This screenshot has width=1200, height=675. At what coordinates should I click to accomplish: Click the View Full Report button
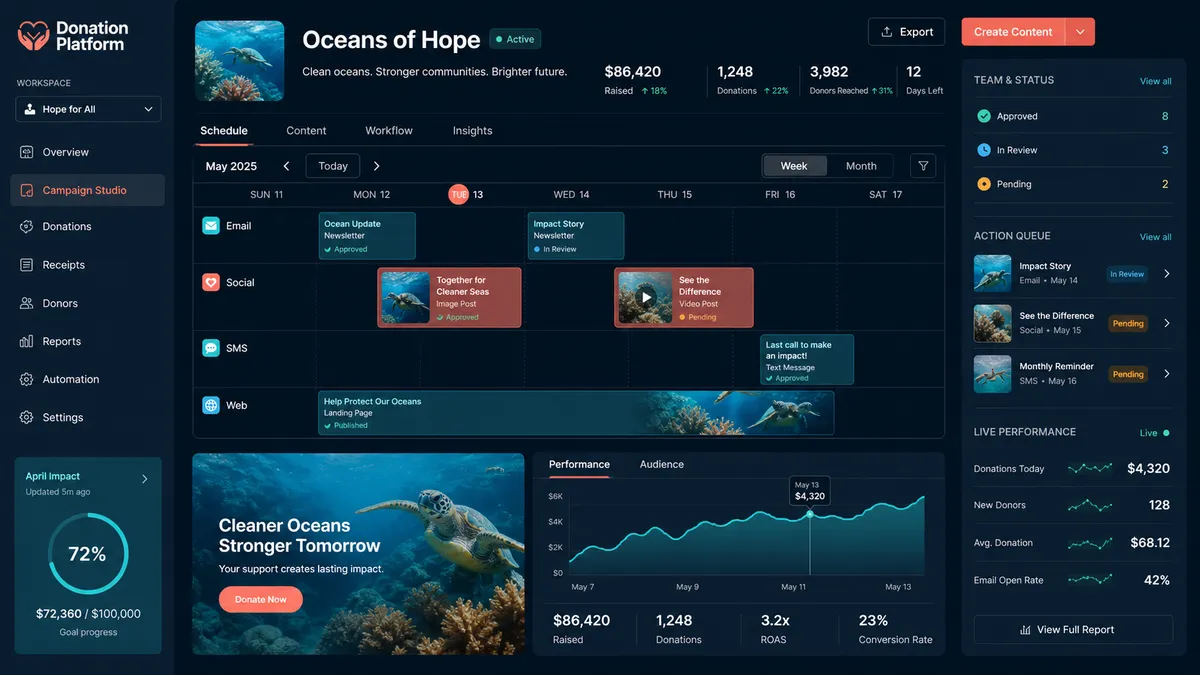[x=1073, y=630]
